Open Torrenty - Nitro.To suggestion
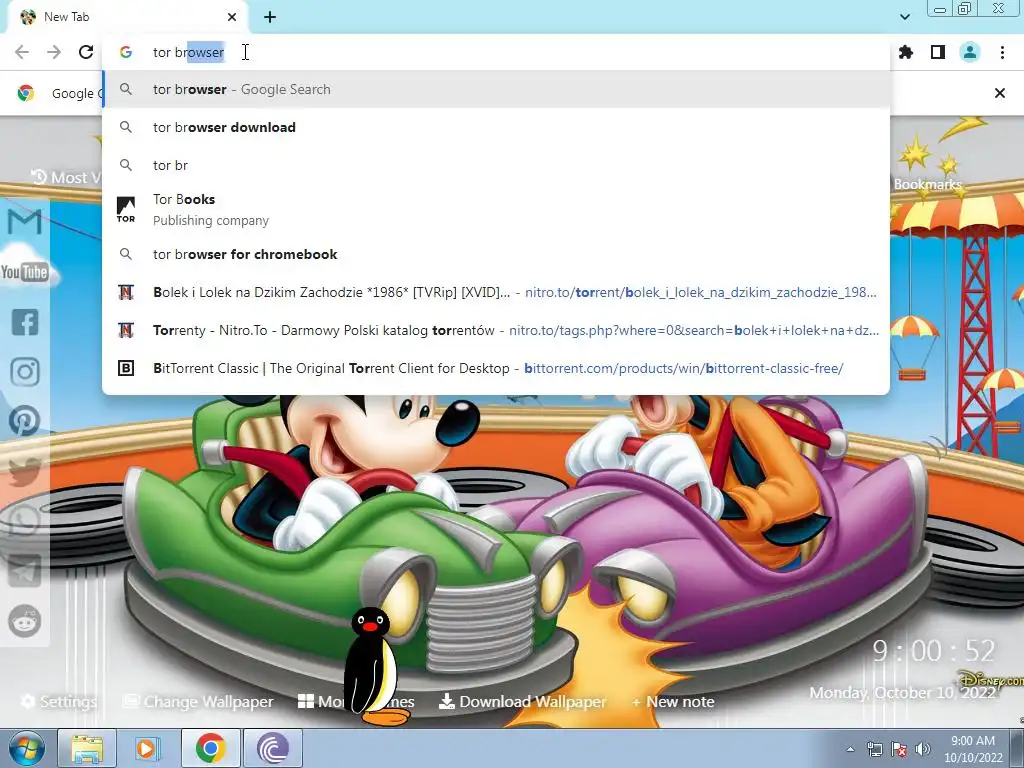The height and width of the screenshot is (768, 1024). point(496,330)
